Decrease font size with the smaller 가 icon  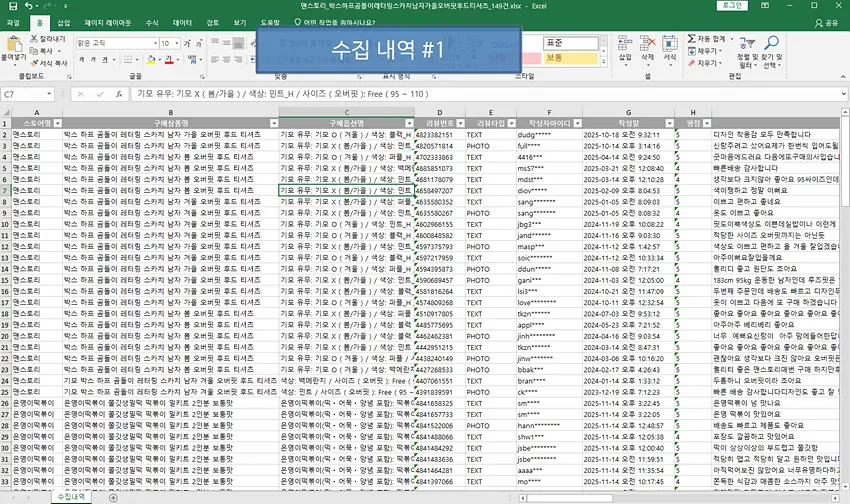199,43
